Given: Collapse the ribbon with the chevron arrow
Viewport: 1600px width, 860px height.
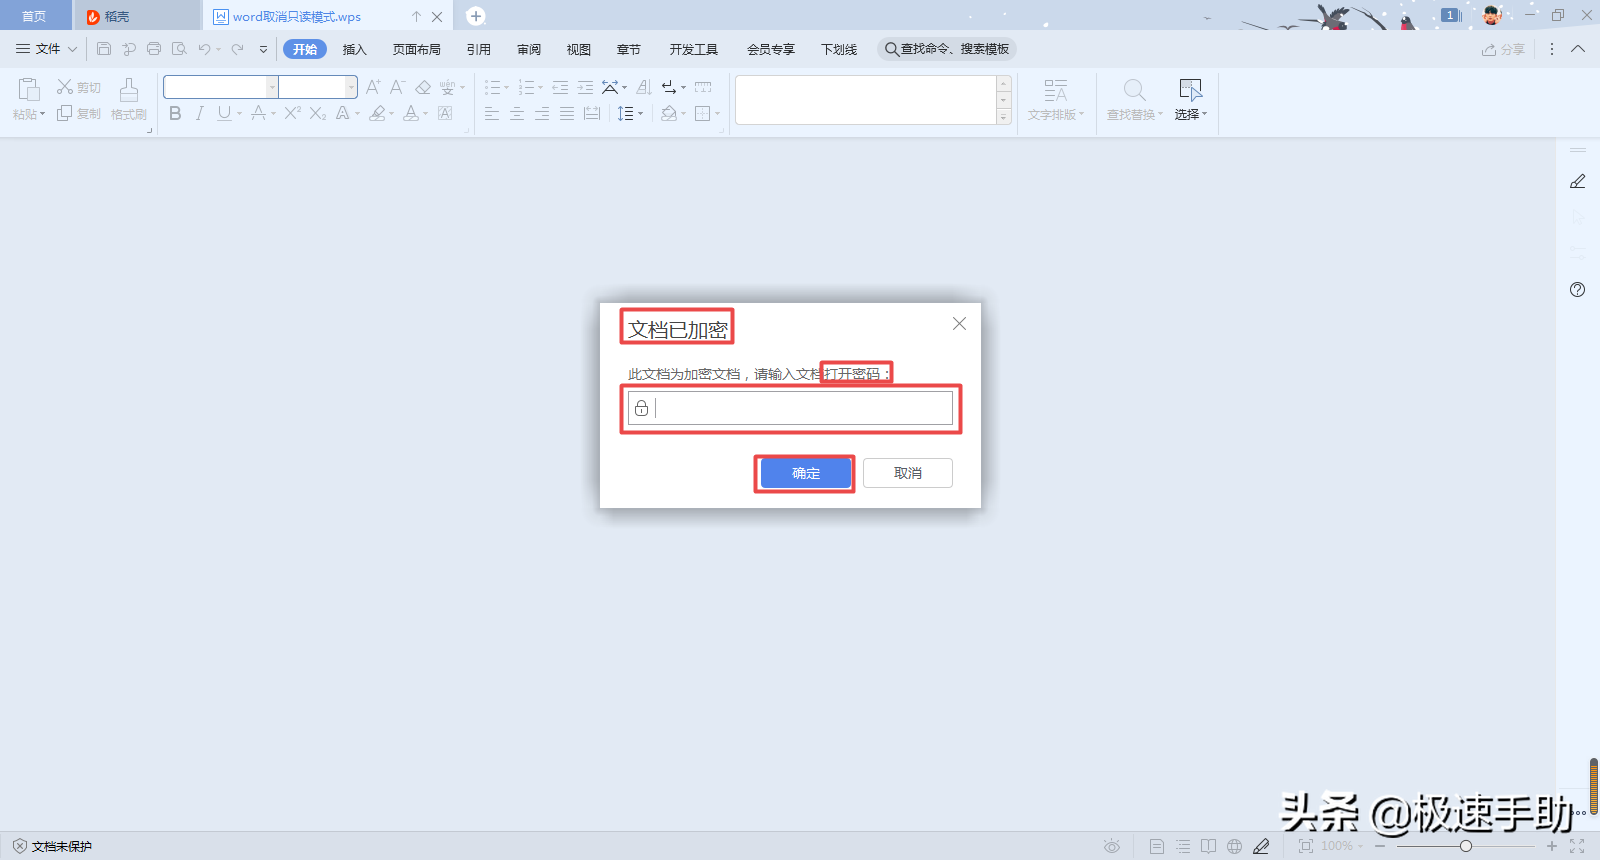Looking at the screenshot, I should [1578, 49].
